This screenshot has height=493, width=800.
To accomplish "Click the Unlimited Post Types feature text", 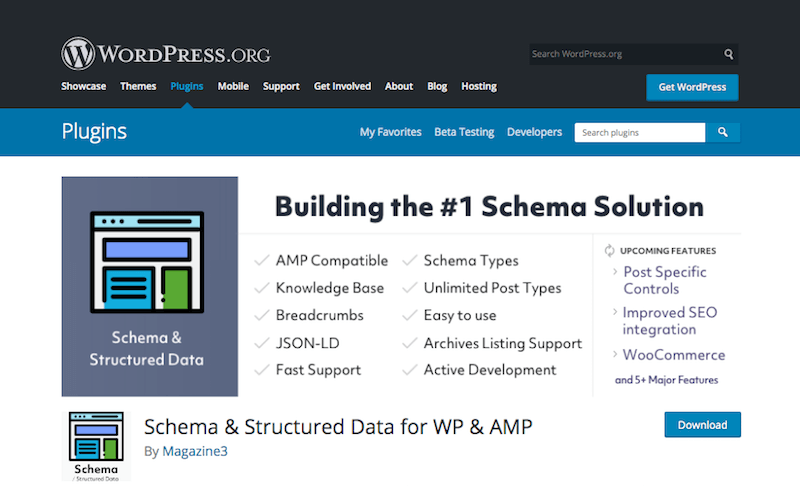I will coord(493,288).
